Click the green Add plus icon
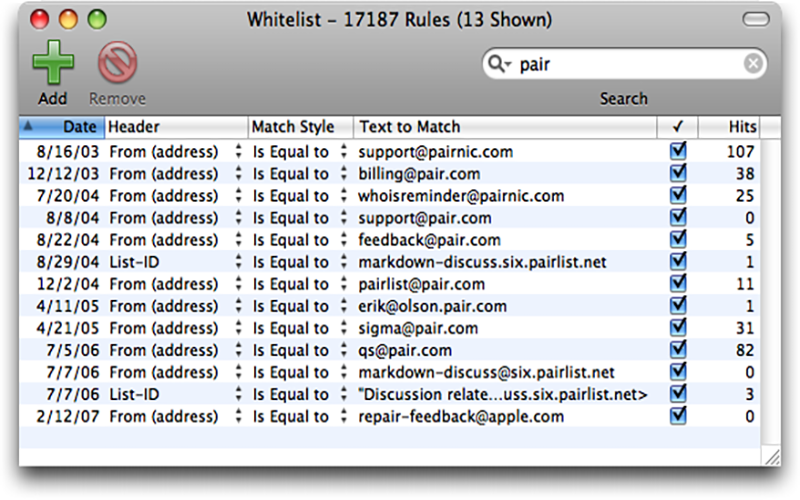Screen dimensions: 800x500 pos(53,62)
